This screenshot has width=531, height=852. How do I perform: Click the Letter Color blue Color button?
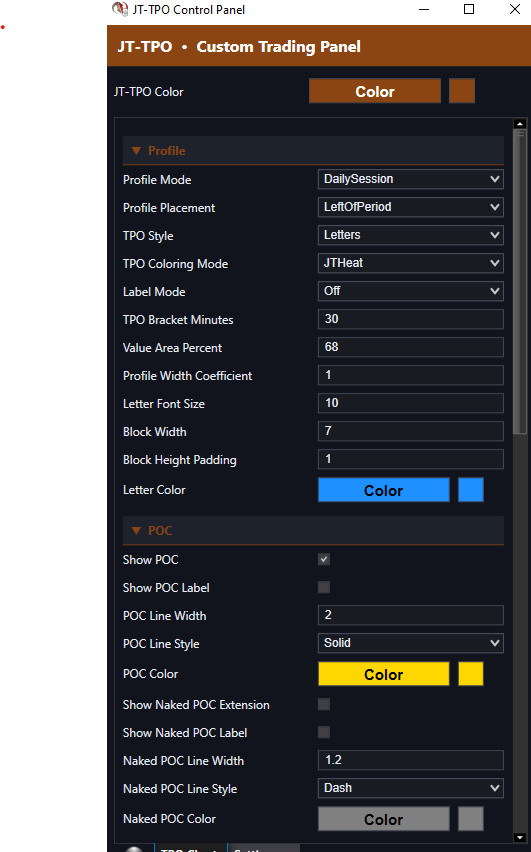click(x=384, y=490)
